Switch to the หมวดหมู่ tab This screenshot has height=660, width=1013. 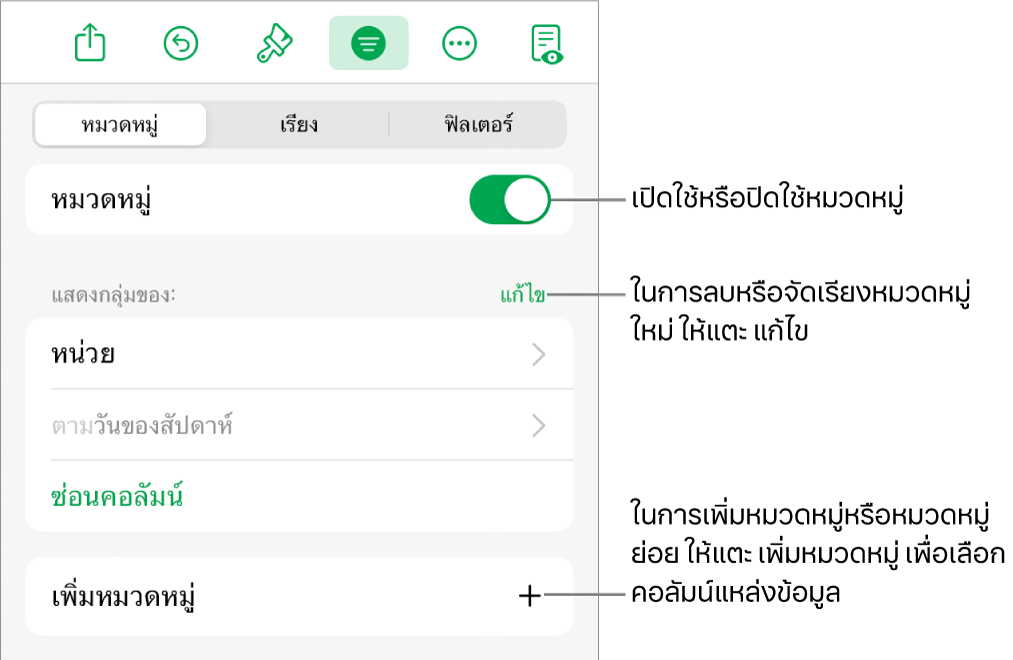[120, 124]
